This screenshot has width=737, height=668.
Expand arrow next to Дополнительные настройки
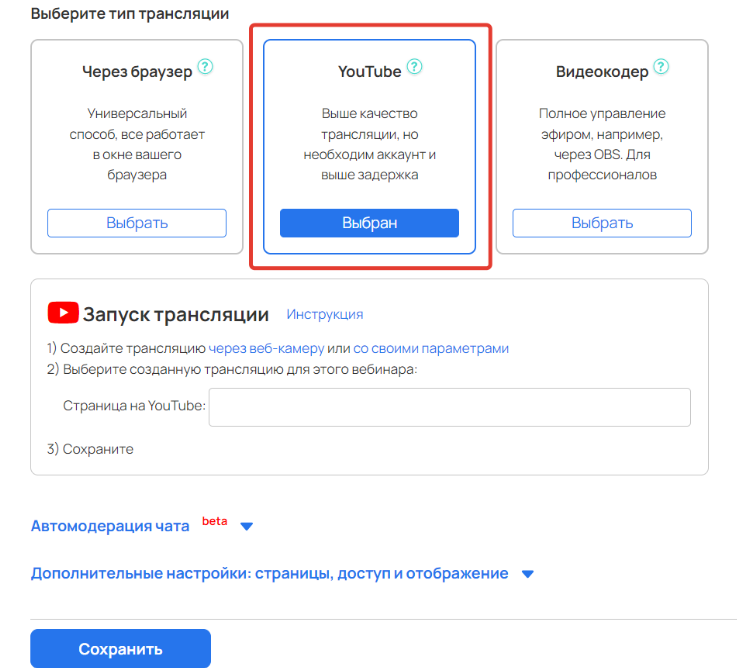pyautogui.click(x=528, y=574)
